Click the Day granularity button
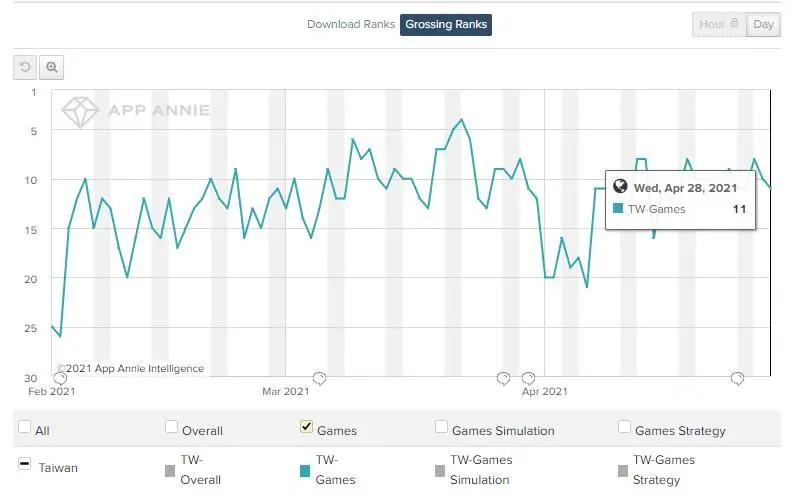Viewport: 805px width, 501px height. (764, 24)
